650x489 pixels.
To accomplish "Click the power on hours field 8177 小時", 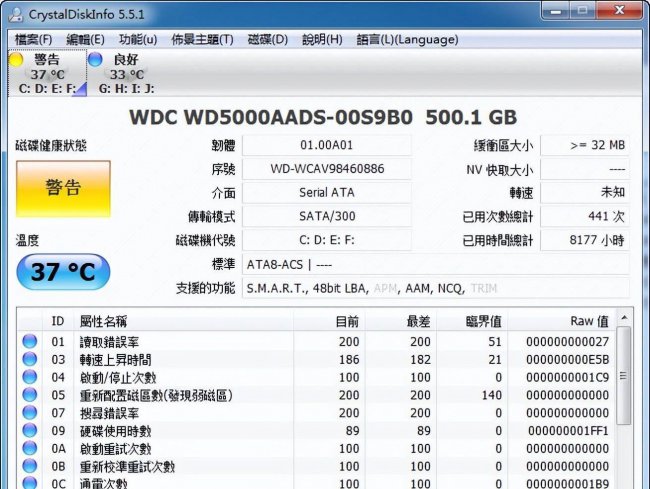I will tap(585, 240).
